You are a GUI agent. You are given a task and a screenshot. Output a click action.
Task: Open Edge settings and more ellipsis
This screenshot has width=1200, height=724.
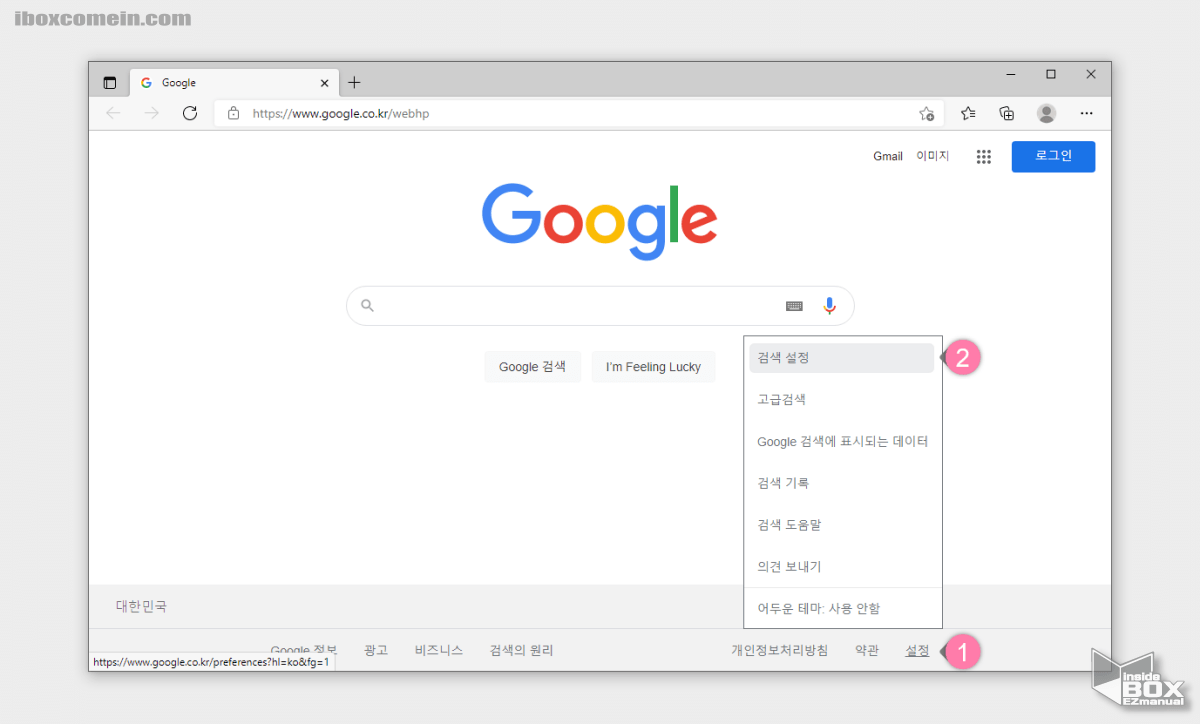coord(1087,113)
